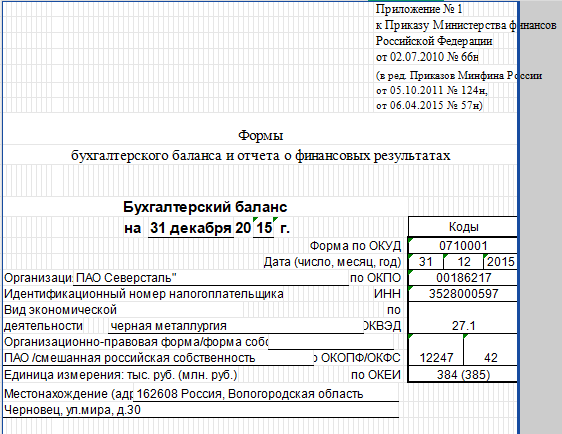
Task: Select the OKVED cell with 27.1
Action: click(x=463, y=318)
